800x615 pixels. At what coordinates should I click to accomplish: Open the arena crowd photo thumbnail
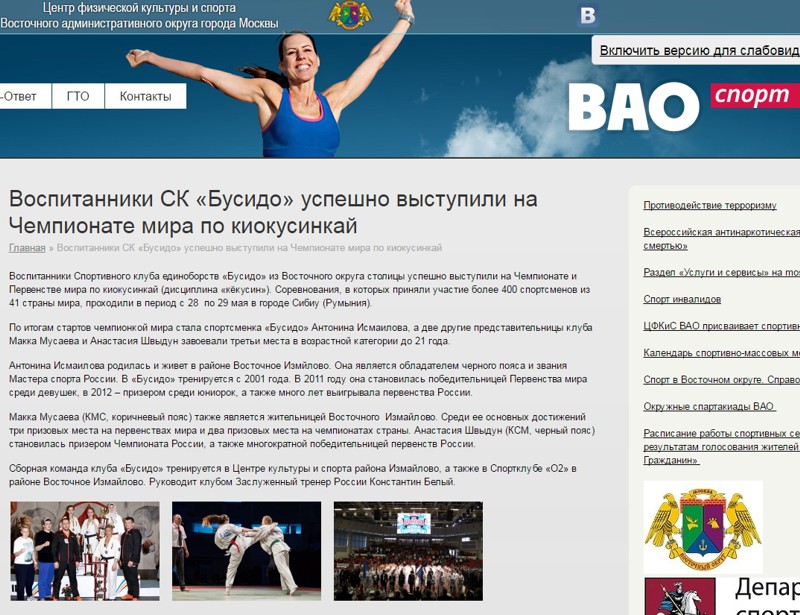click(x=408, y=551)
